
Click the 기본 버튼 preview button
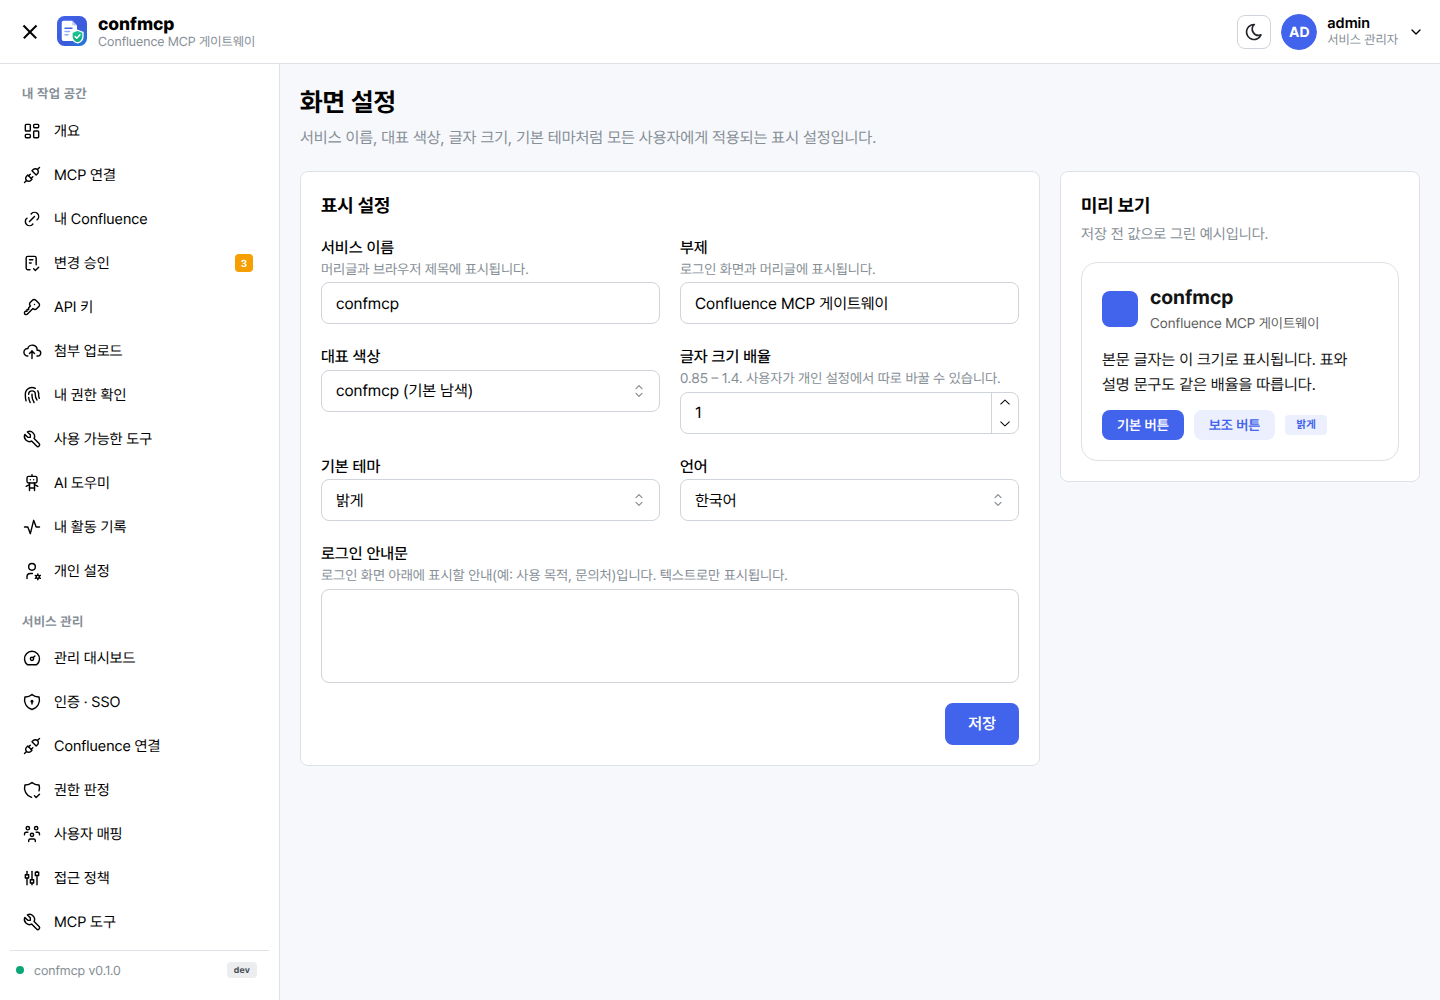coord(1143,425)
